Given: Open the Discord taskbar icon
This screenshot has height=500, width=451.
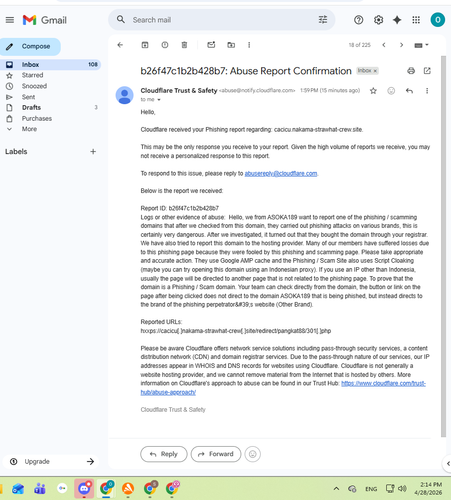Looking at the screenshot, I should (x=84, y=489).
